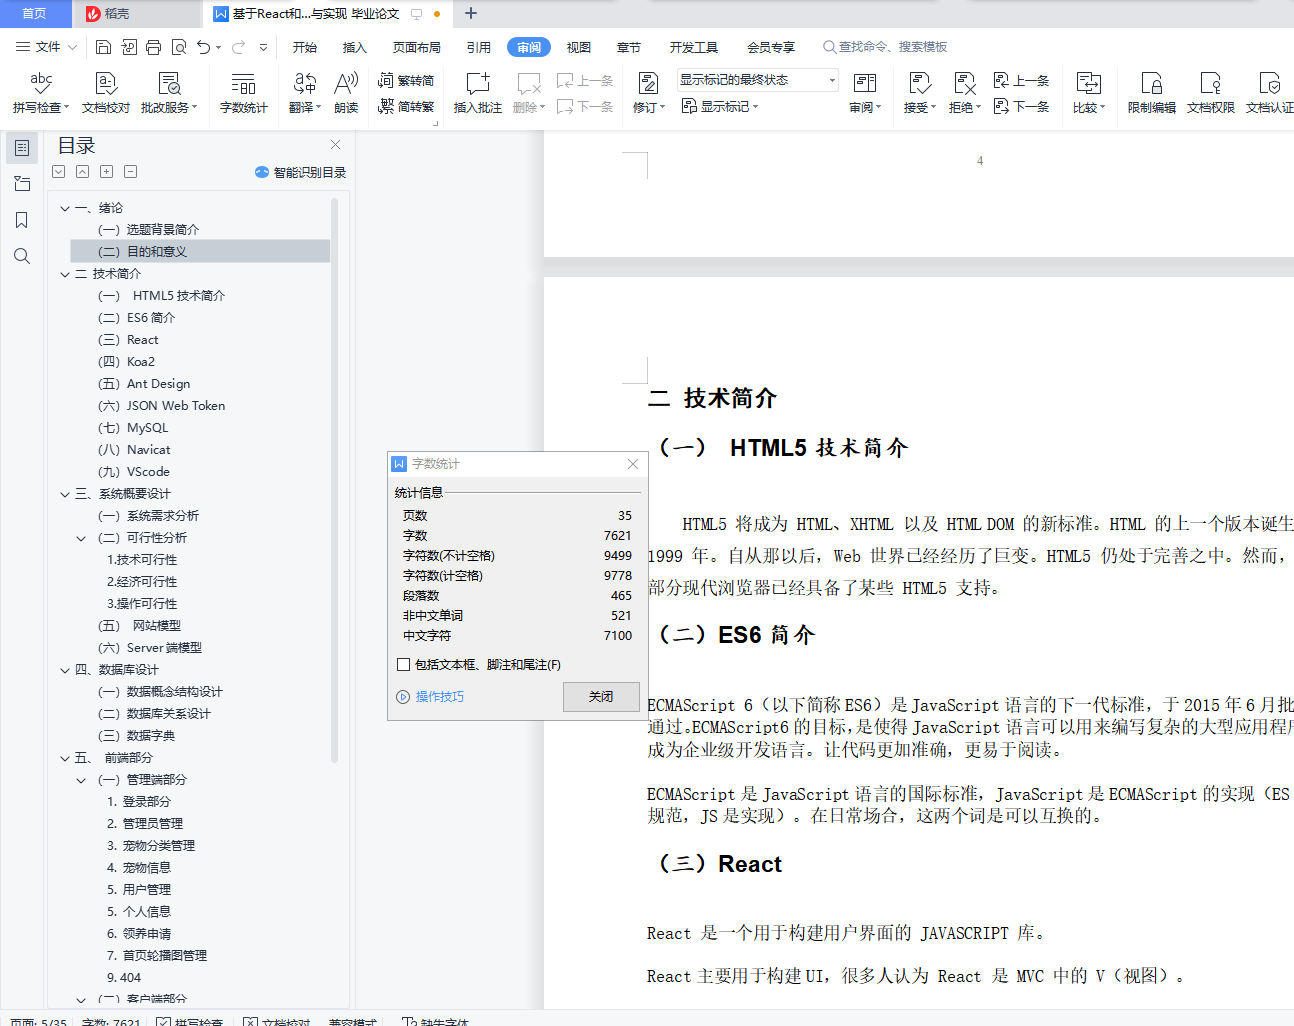The height and width of the screenshot is (1026, 1294).
Task: Collapse the 四、数据库设计 tree node
Action: [x=65, y=670]
